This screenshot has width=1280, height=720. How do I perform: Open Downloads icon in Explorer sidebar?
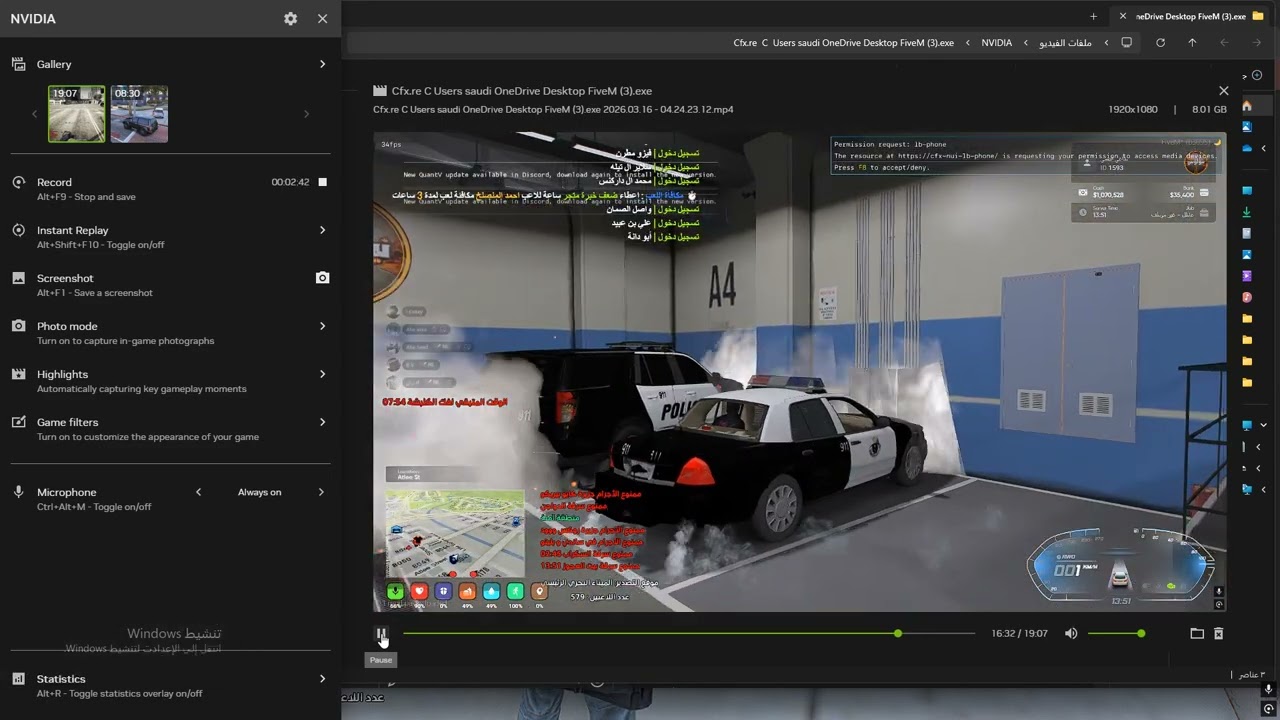1247,212
